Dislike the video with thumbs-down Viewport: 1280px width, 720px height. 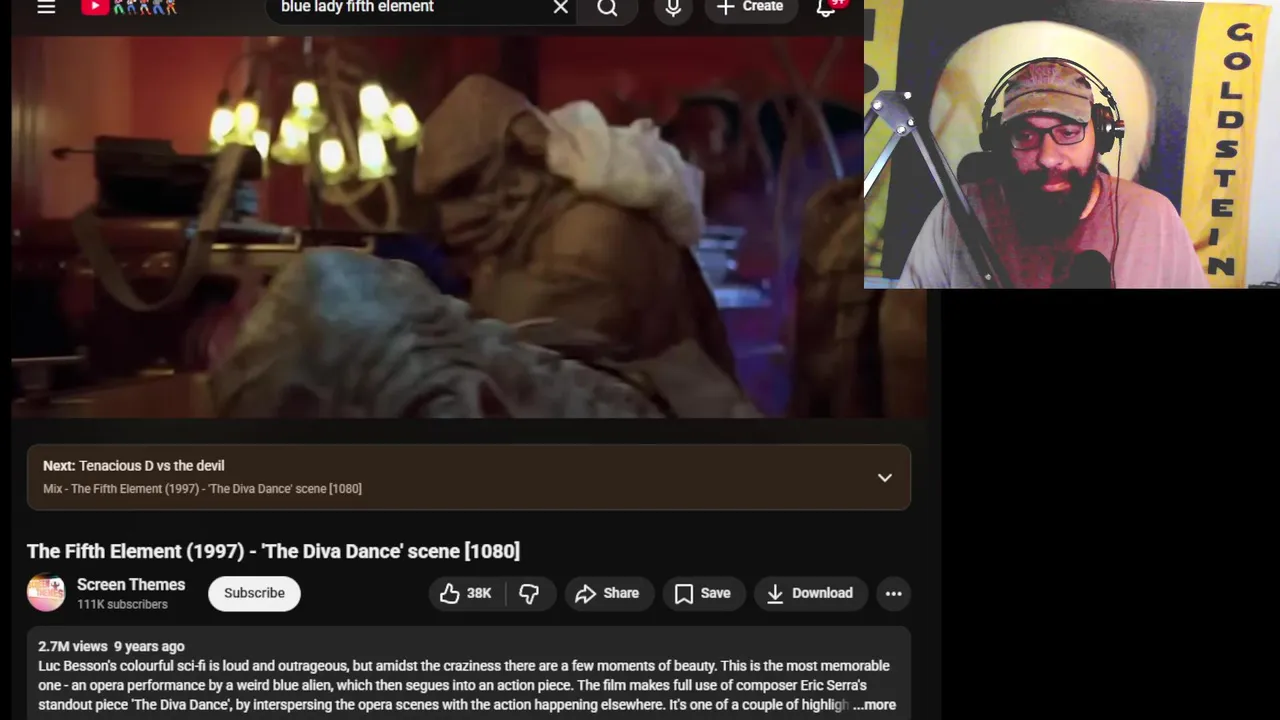pos(530,593)
